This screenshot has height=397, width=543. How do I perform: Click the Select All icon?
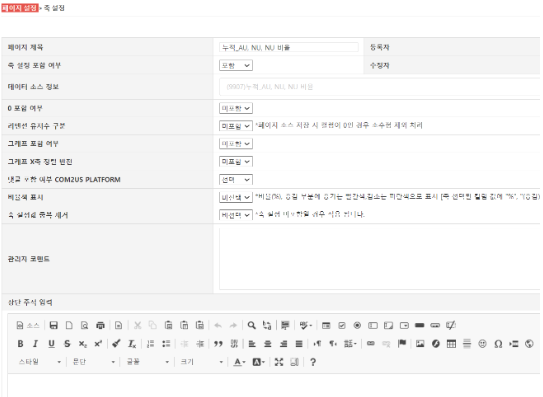285,325
